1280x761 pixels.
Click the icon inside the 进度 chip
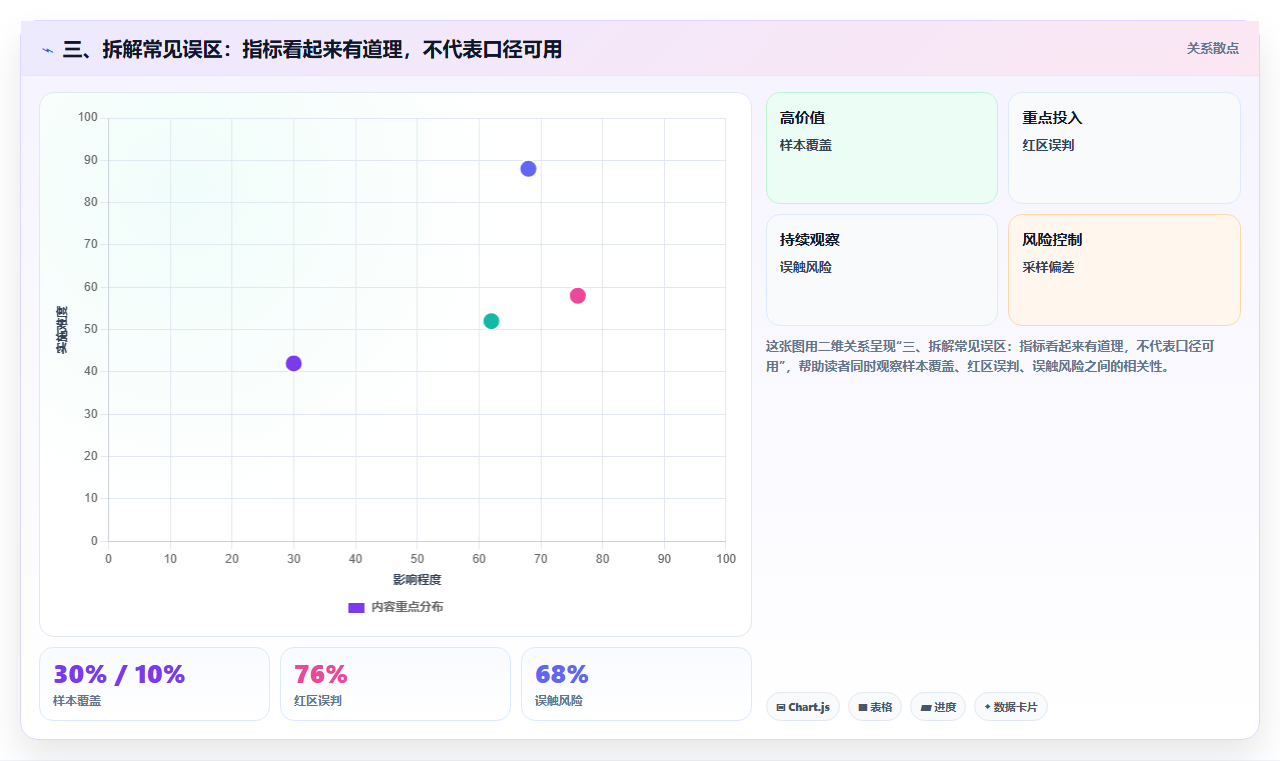(926, 707)
